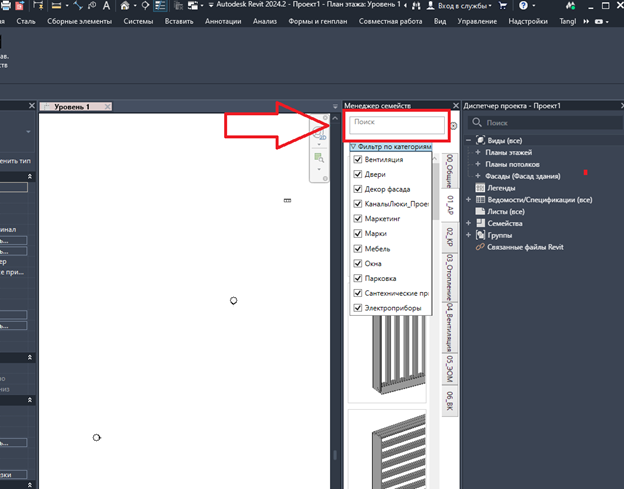Toggle the Марки checkbox
The width and height of the screenshot is (624, 489).
point(358,234)
